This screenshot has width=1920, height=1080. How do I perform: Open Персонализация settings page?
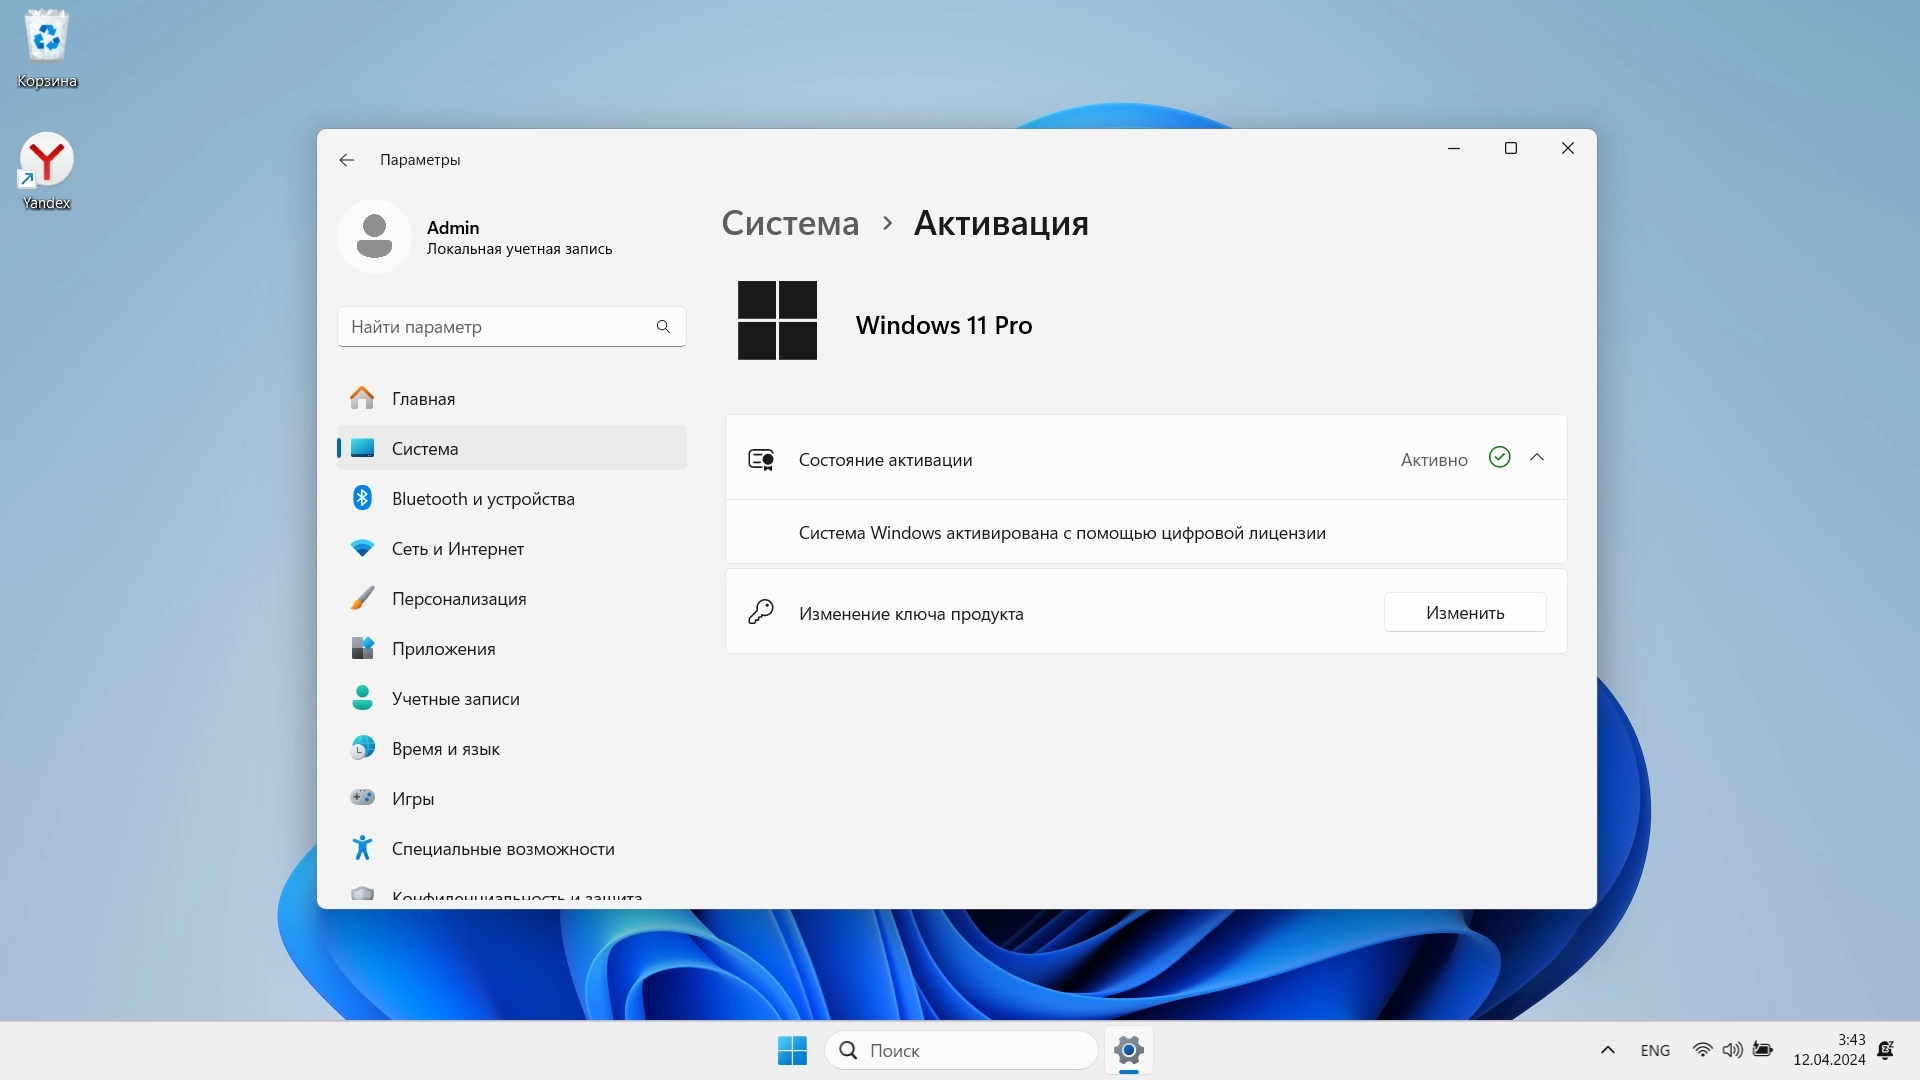(458, 598)
